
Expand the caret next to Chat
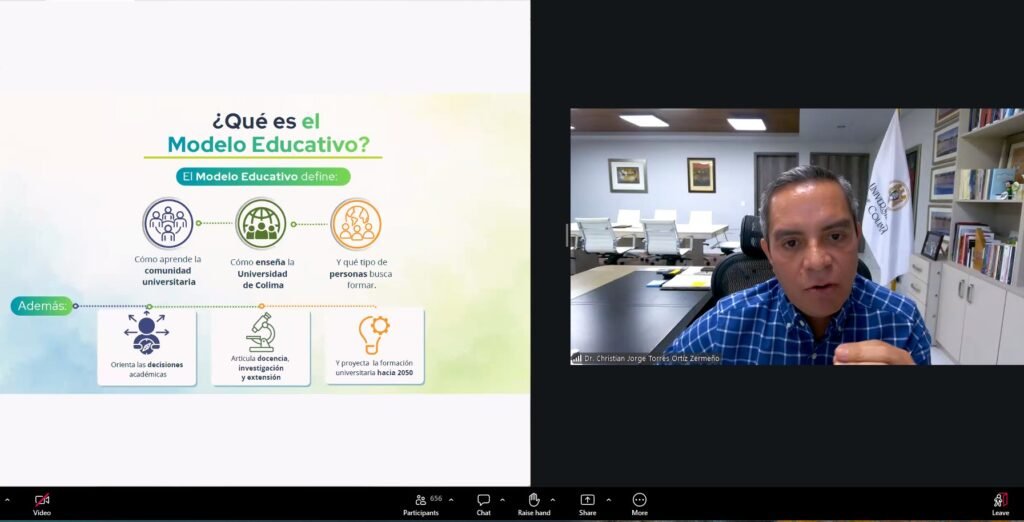pyautogui.click(x=502, y=500)
